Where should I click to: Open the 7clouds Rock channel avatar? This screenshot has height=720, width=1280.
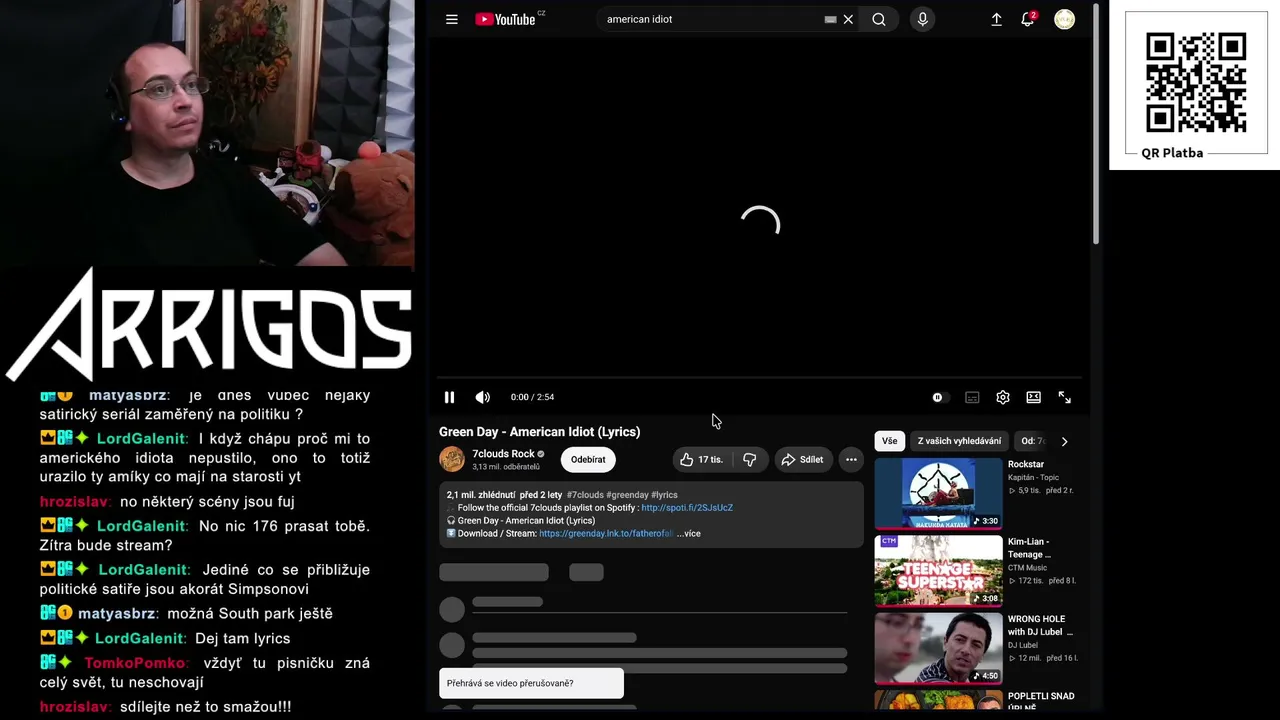pyautogui.click(x=452, y=459)
